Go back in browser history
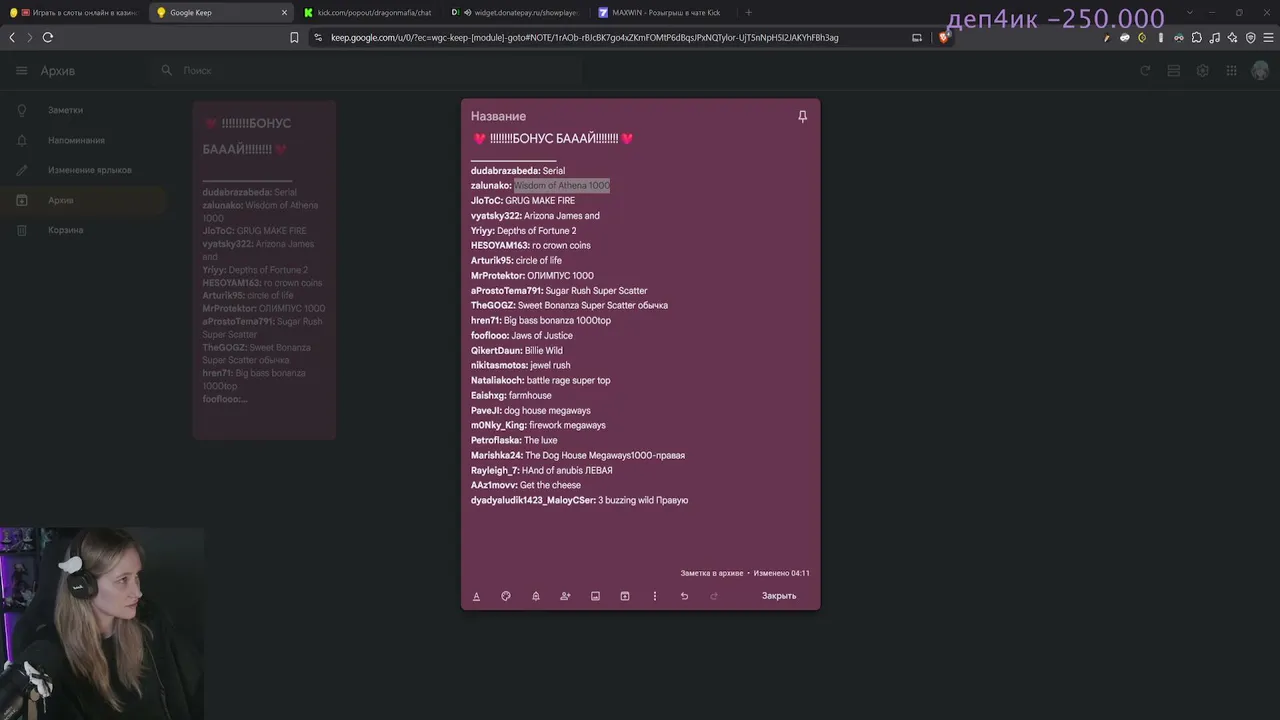Image resolution: width=1280 pixels, height=720 pixels. (x=12, y=38)
